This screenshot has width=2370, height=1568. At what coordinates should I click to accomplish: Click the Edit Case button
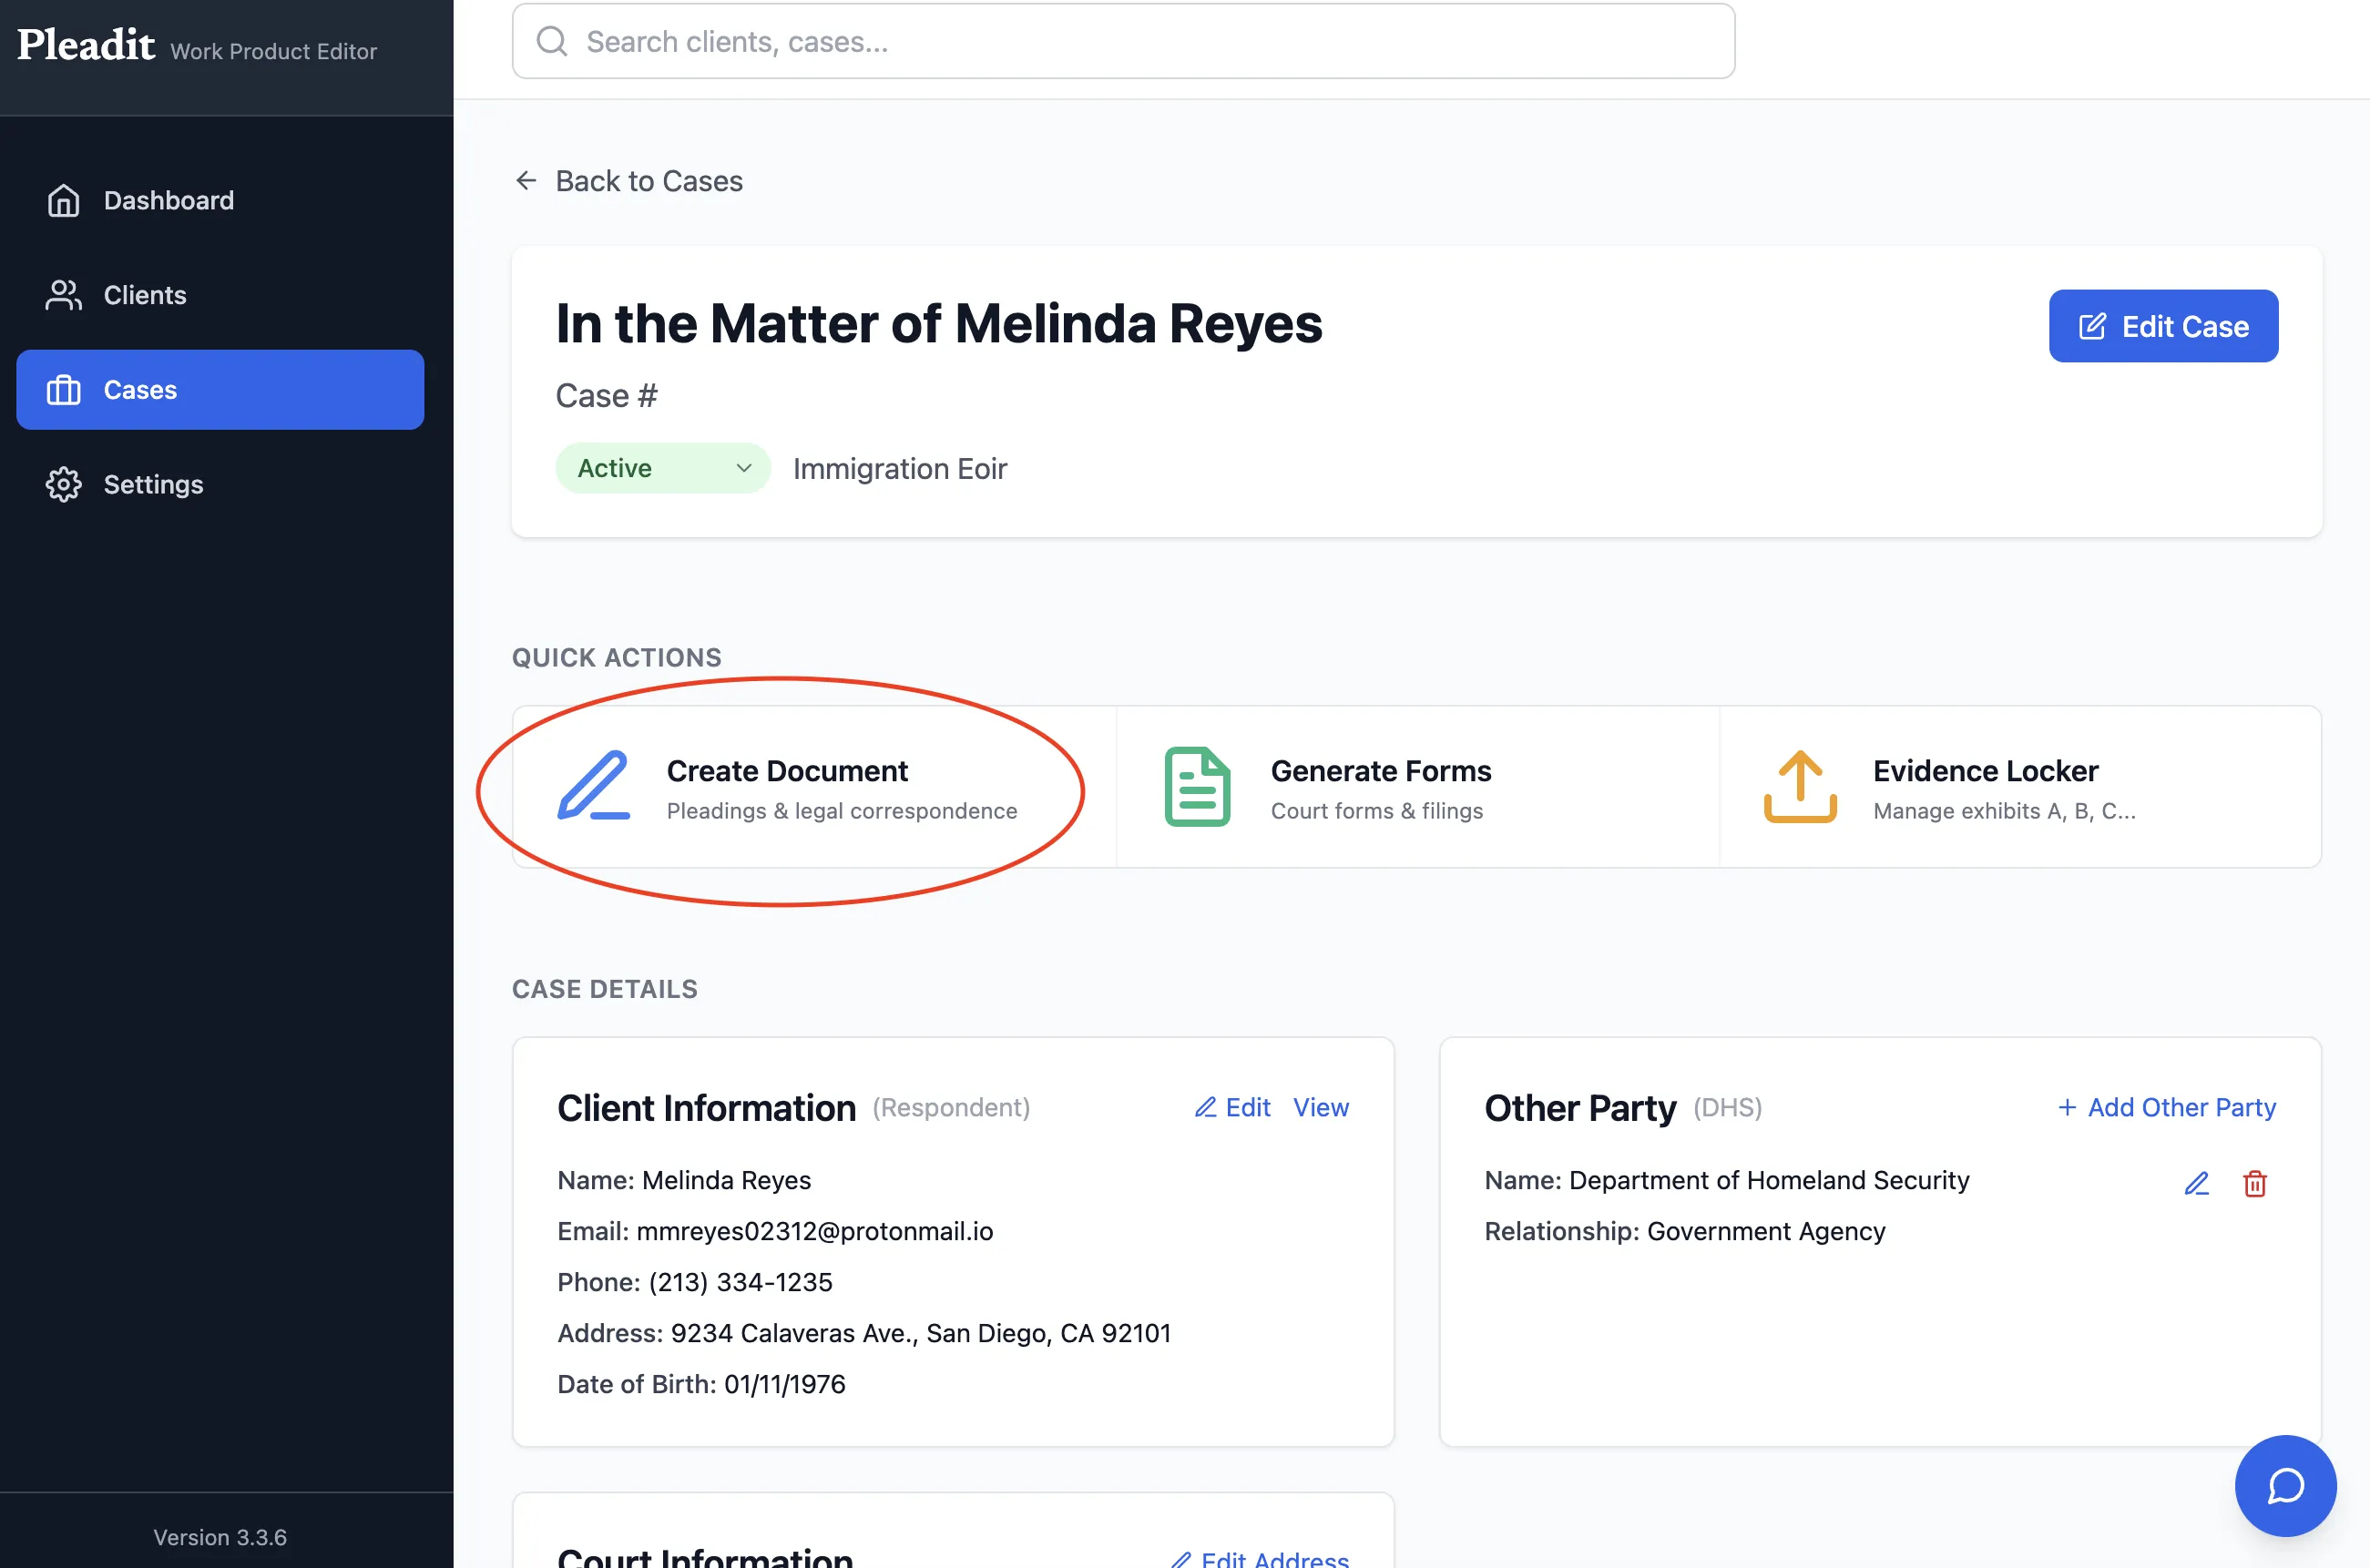2163,326
